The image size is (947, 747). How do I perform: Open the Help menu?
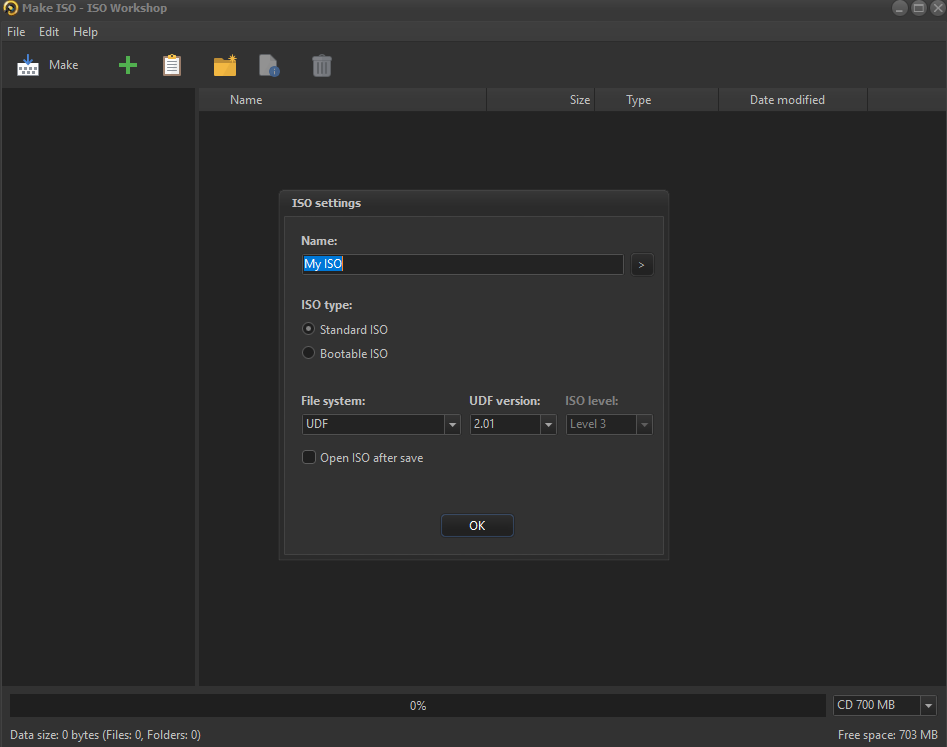tap(85, 32)
